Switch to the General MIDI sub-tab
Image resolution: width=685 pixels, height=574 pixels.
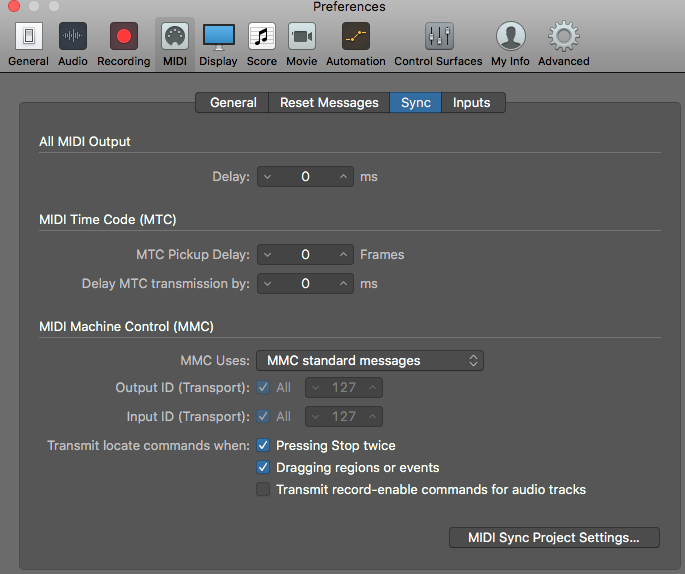232,103
